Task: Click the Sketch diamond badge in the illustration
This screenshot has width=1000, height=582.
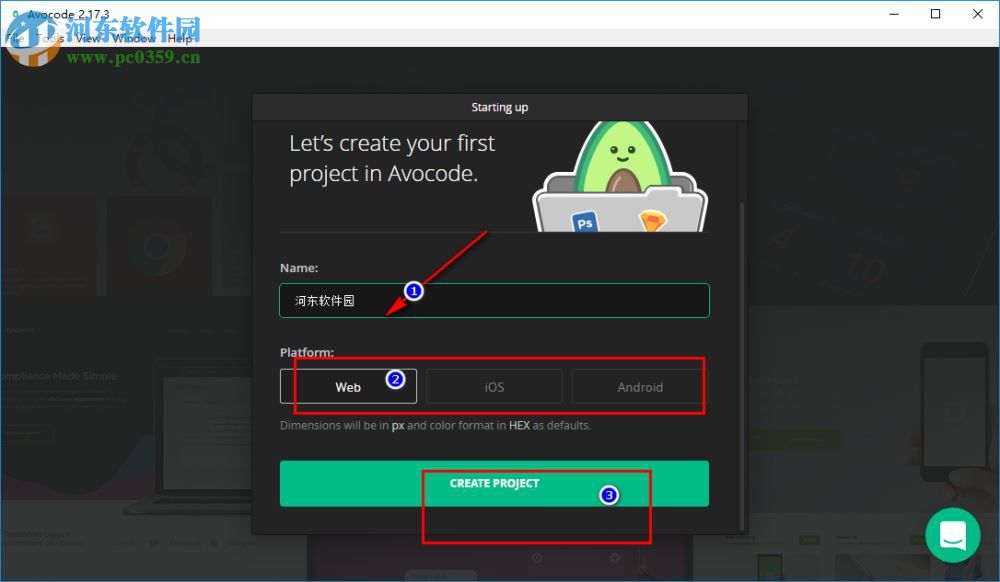Action: 651,220
